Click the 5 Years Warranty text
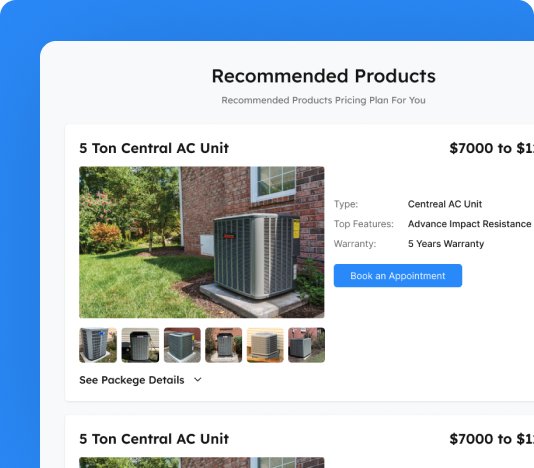The image size is (534, 468). (446, 244)
